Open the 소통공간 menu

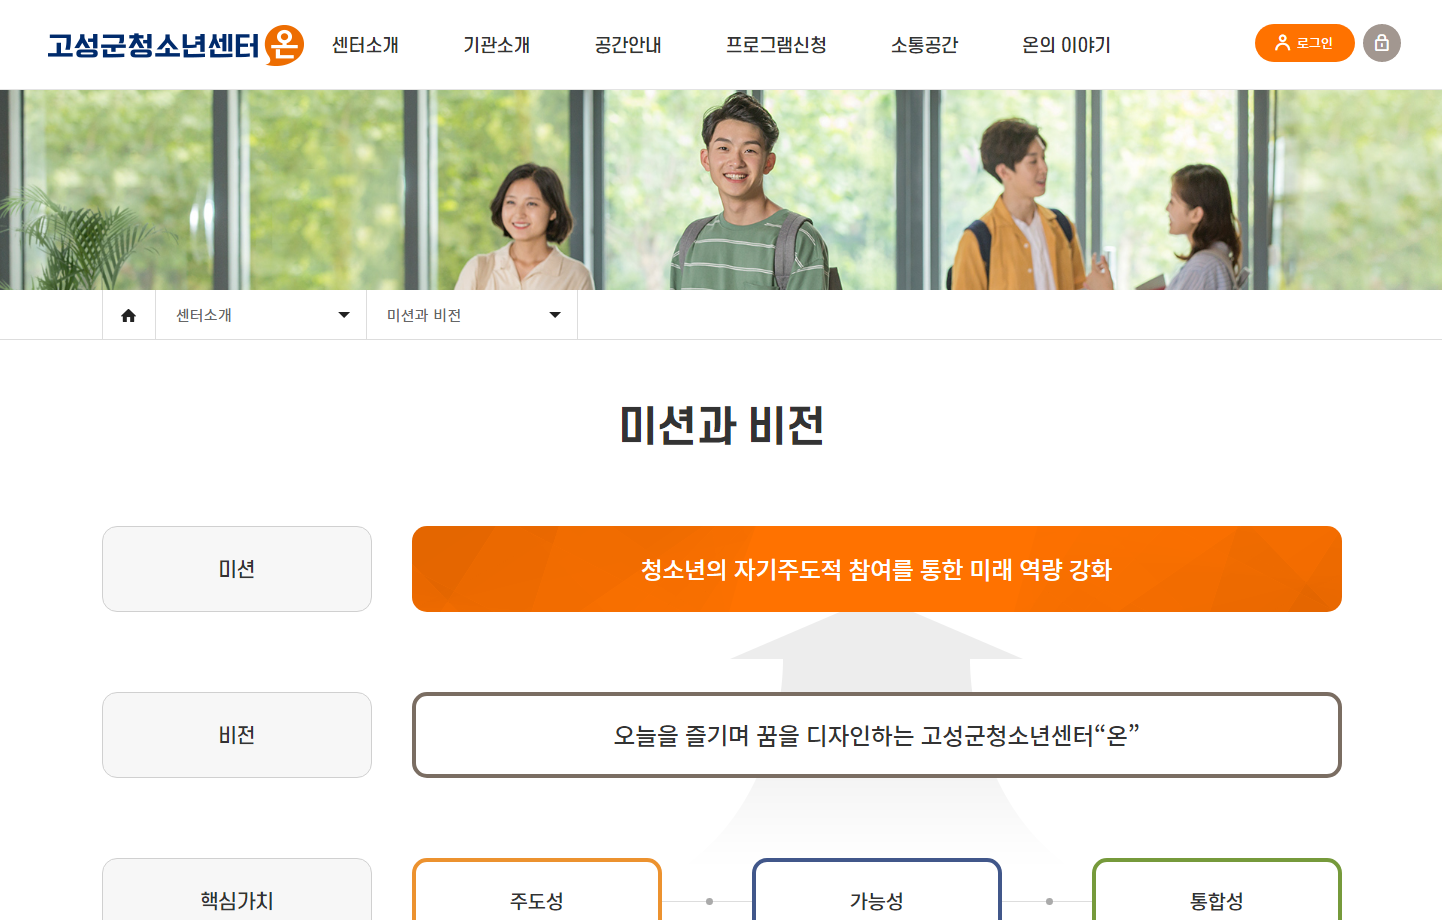click(x=924, y=45)
